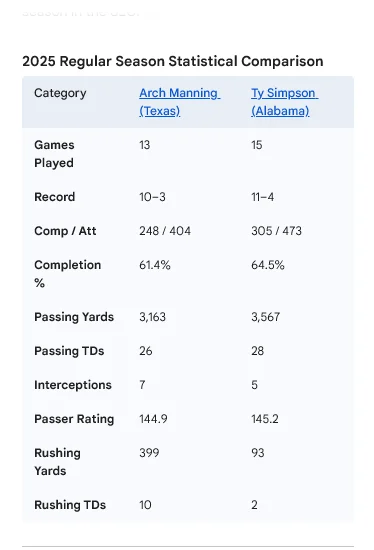Select the Category column header

tap(60, 93)
